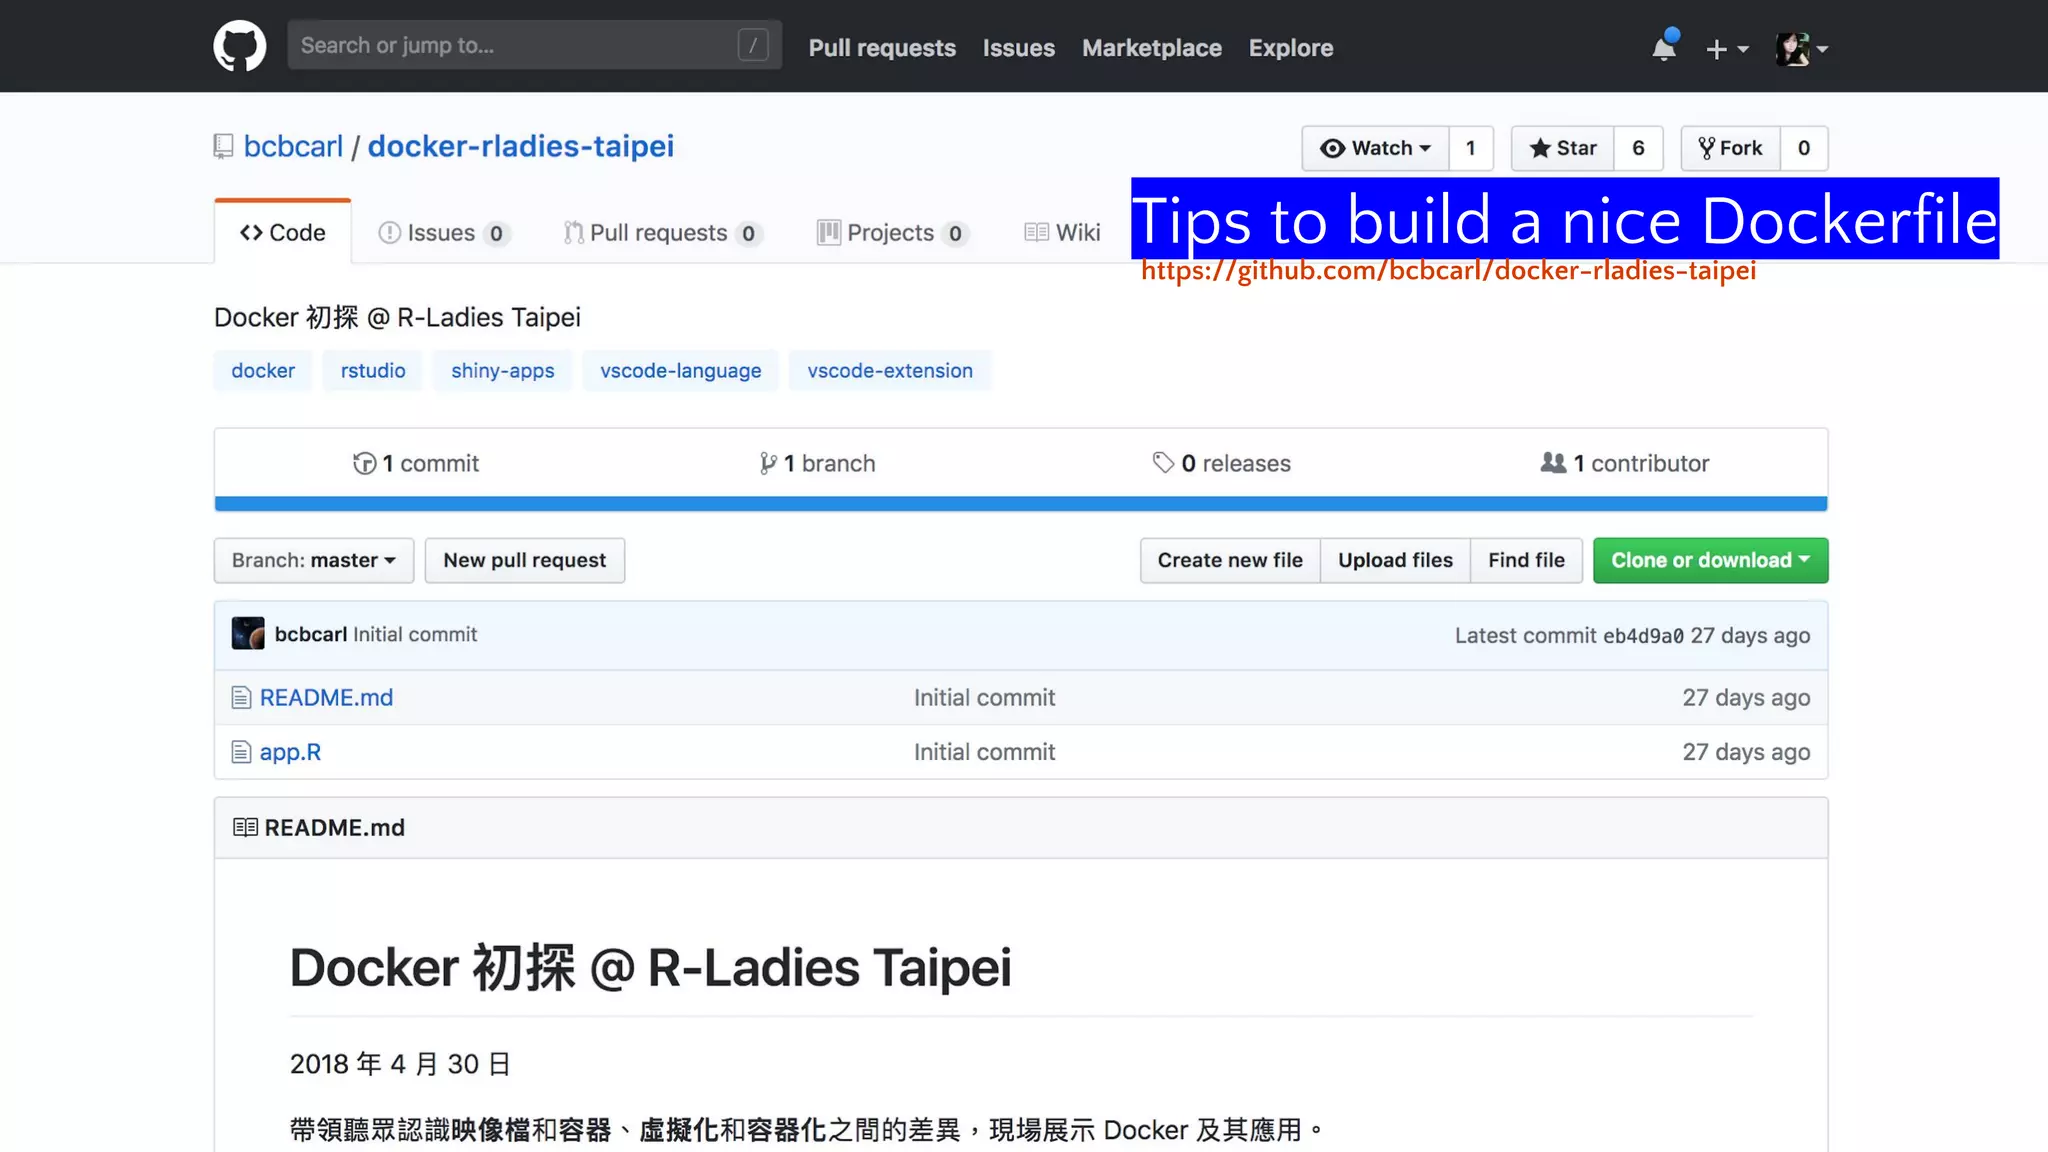Screen dimensions: 2048x1152
Task: View the 1 branch list
Action: tap(817, 463)
